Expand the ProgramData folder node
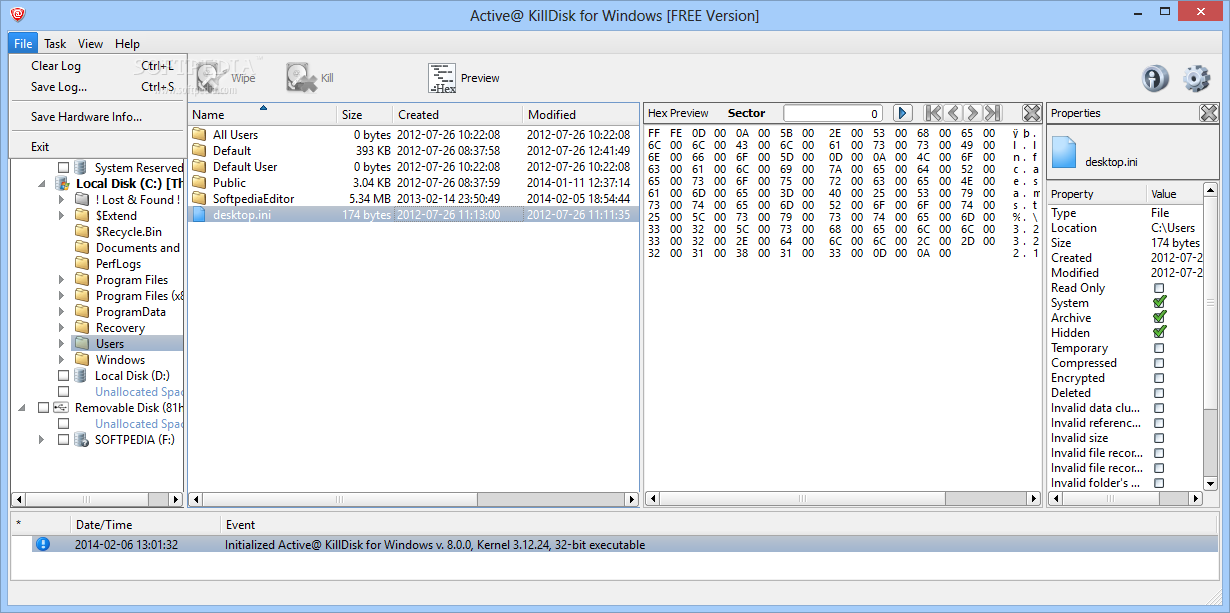Viewport: 1230px width, 613px height. pos(61,311)
